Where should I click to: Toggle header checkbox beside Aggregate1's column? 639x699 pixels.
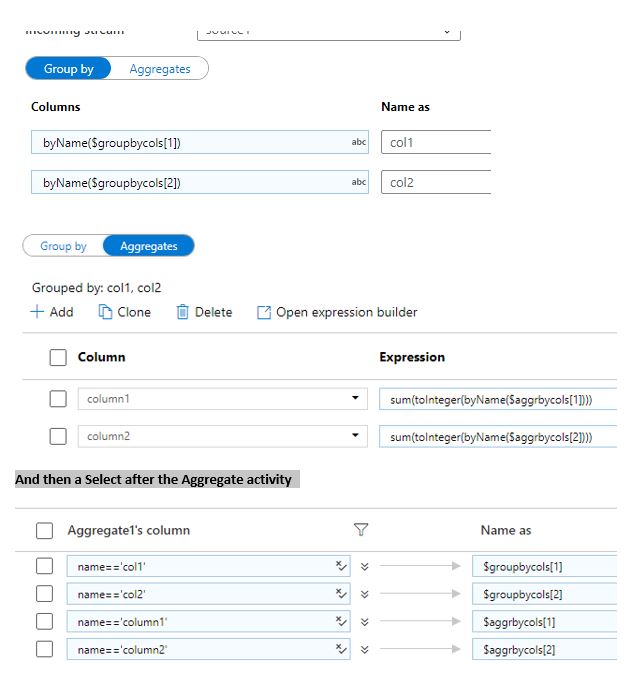(44, 530)
